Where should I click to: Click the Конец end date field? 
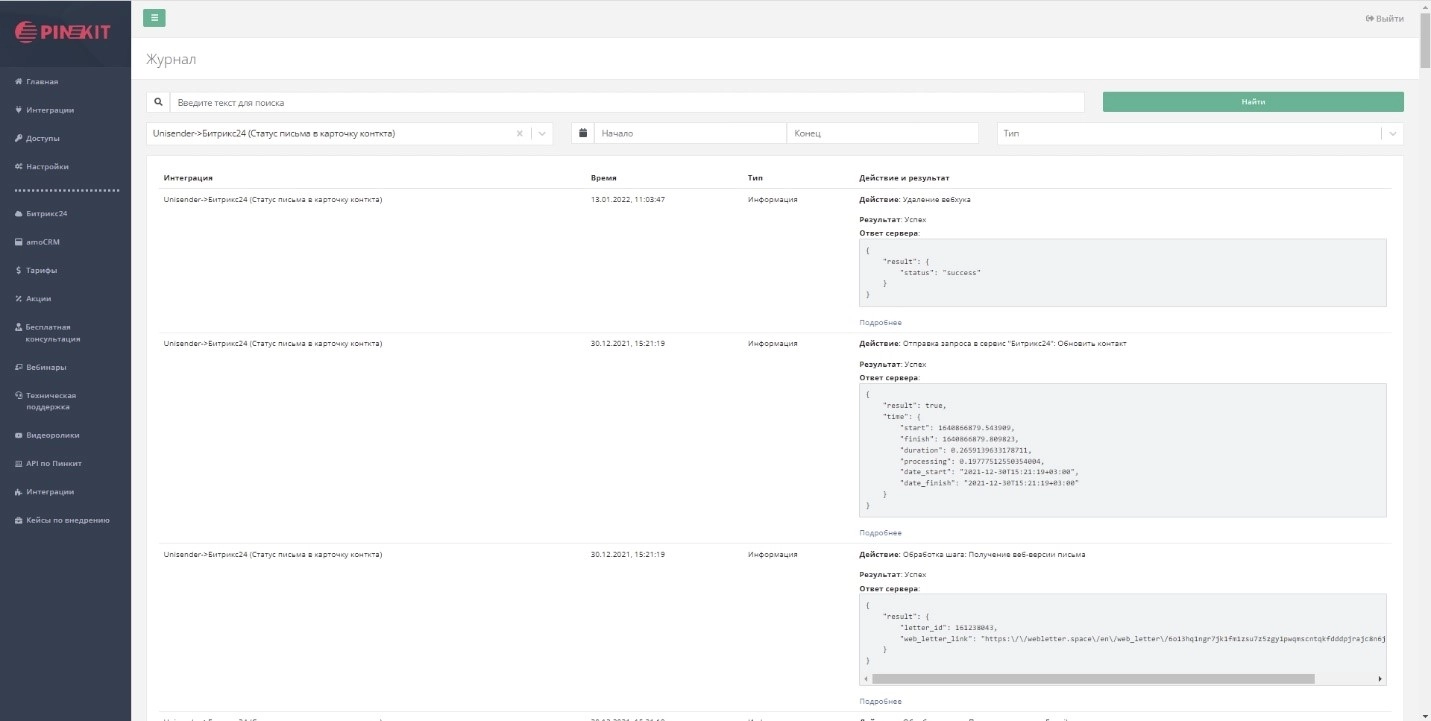coord(883,133)
